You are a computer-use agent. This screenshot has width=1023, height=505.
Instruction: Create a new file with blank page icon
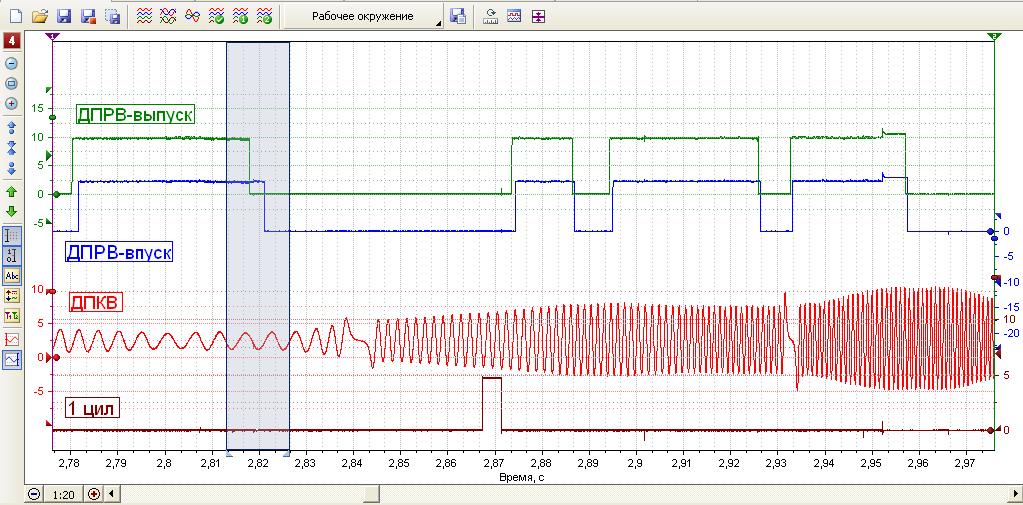pos(16,16)
